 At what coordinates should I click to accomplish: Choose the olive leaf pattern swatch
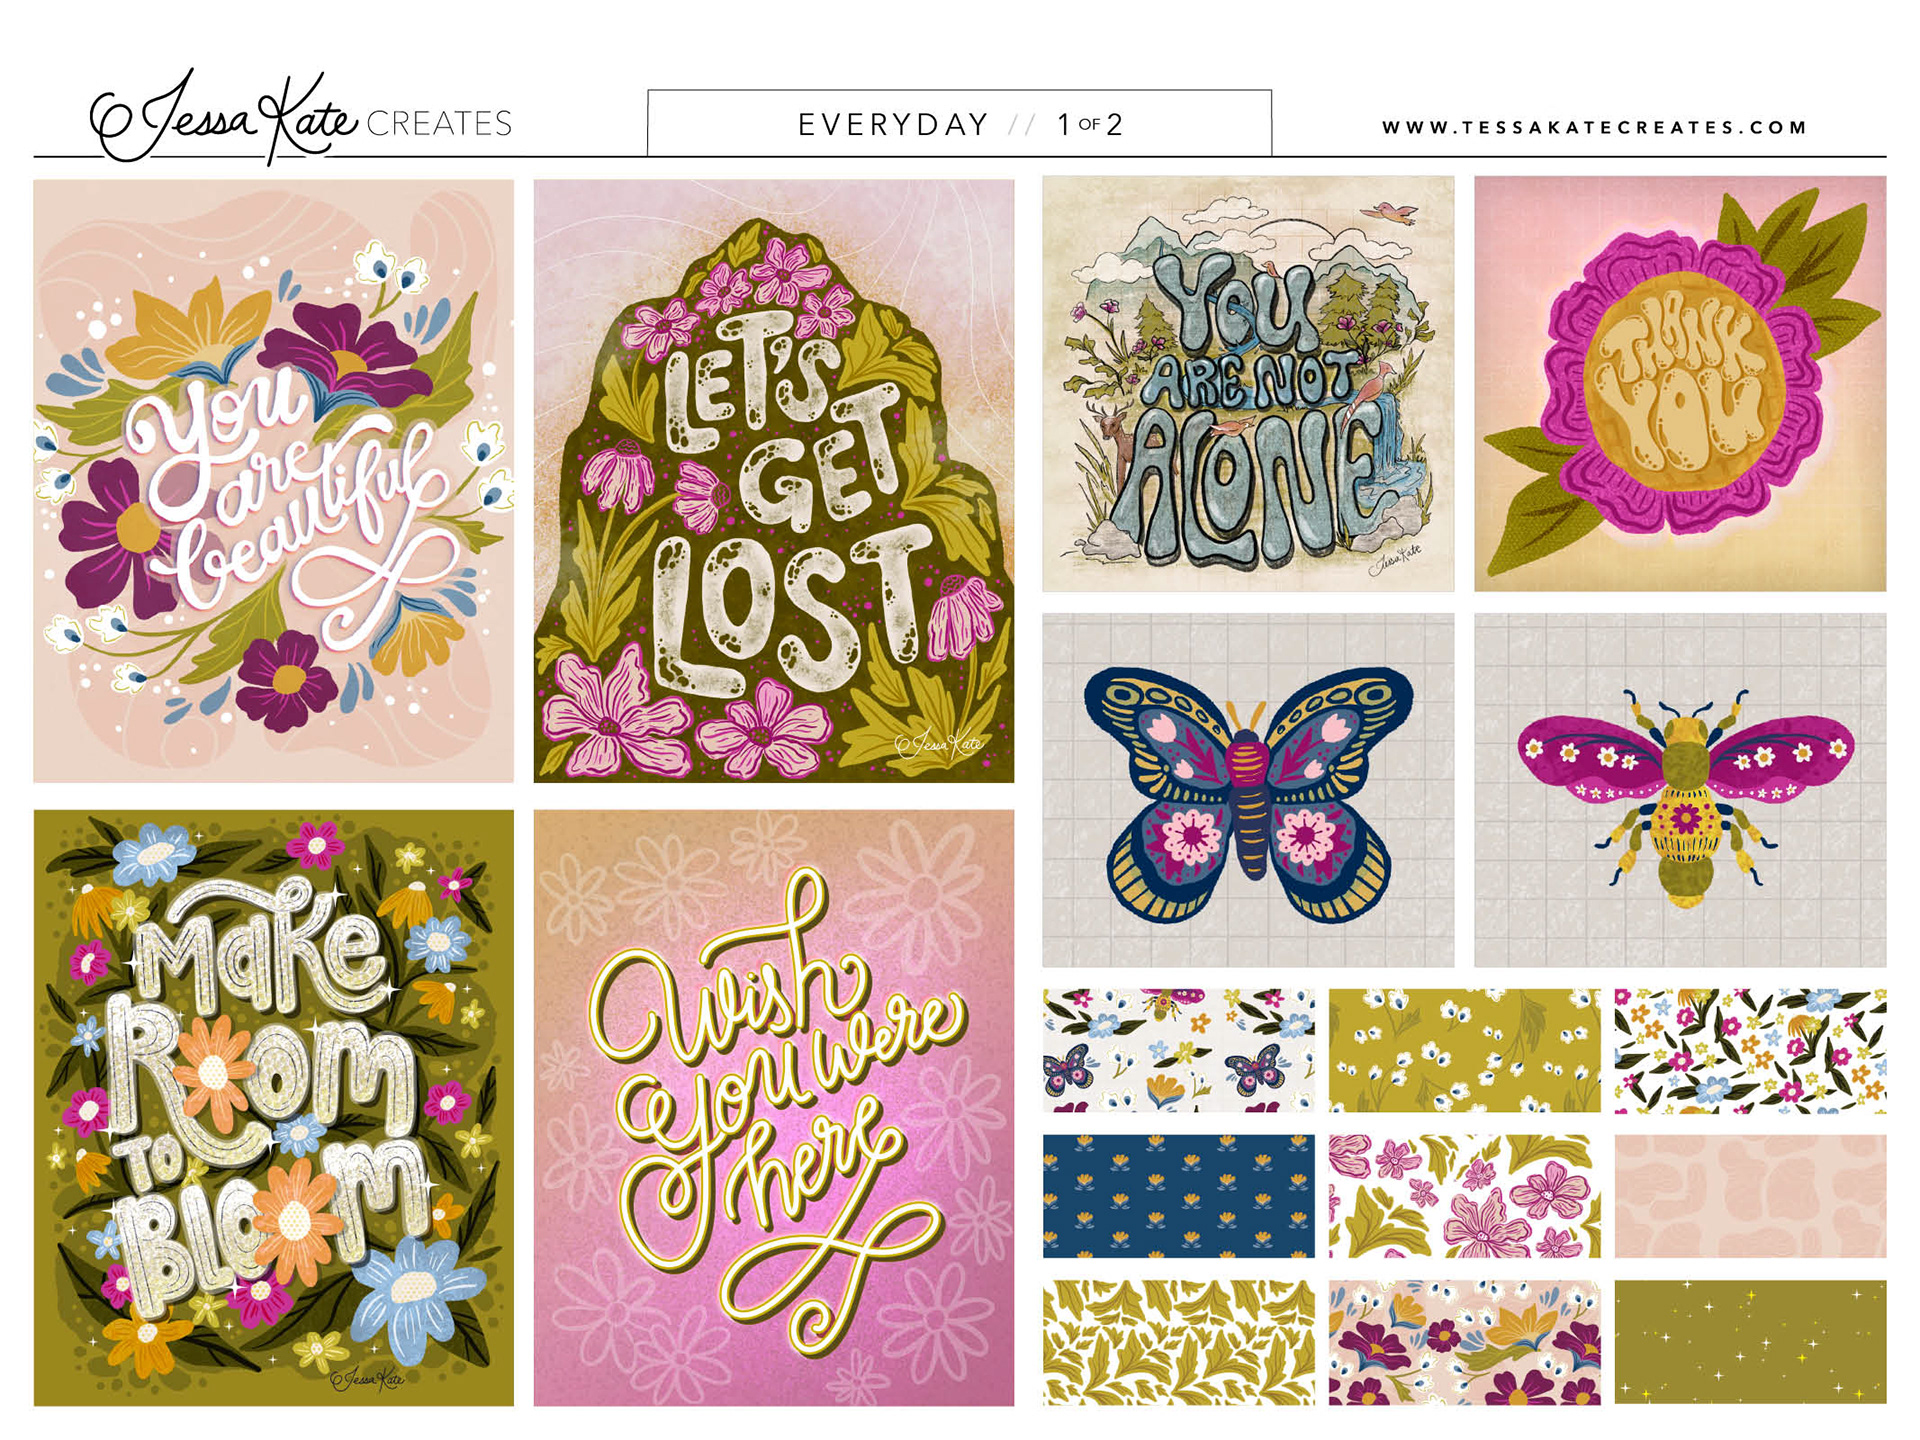(x=1178, y=1342)
